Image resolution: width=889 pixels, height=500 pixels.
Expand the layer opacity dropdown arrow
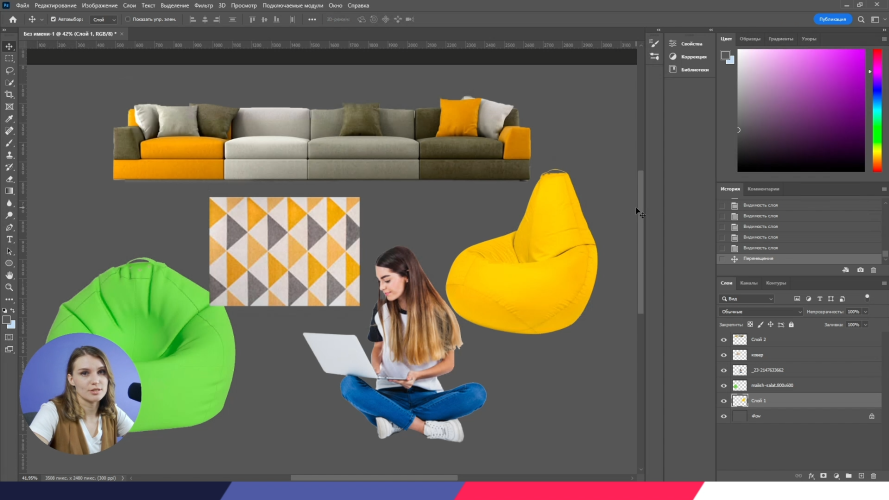[866, 312]
